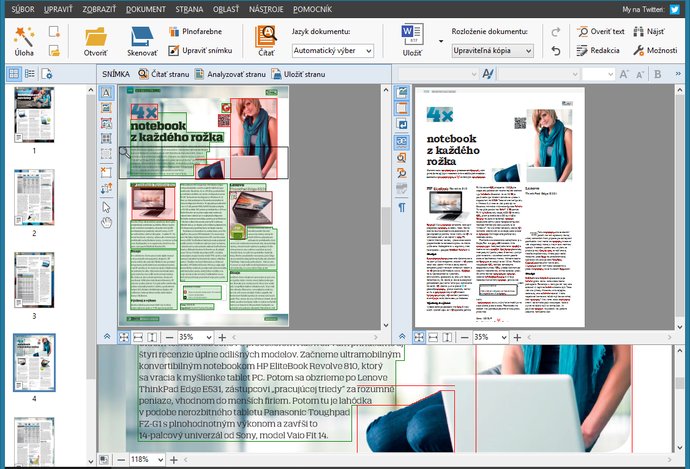
Task: Open the POMOCNÍK menu
Action: [x=312, y=9]
